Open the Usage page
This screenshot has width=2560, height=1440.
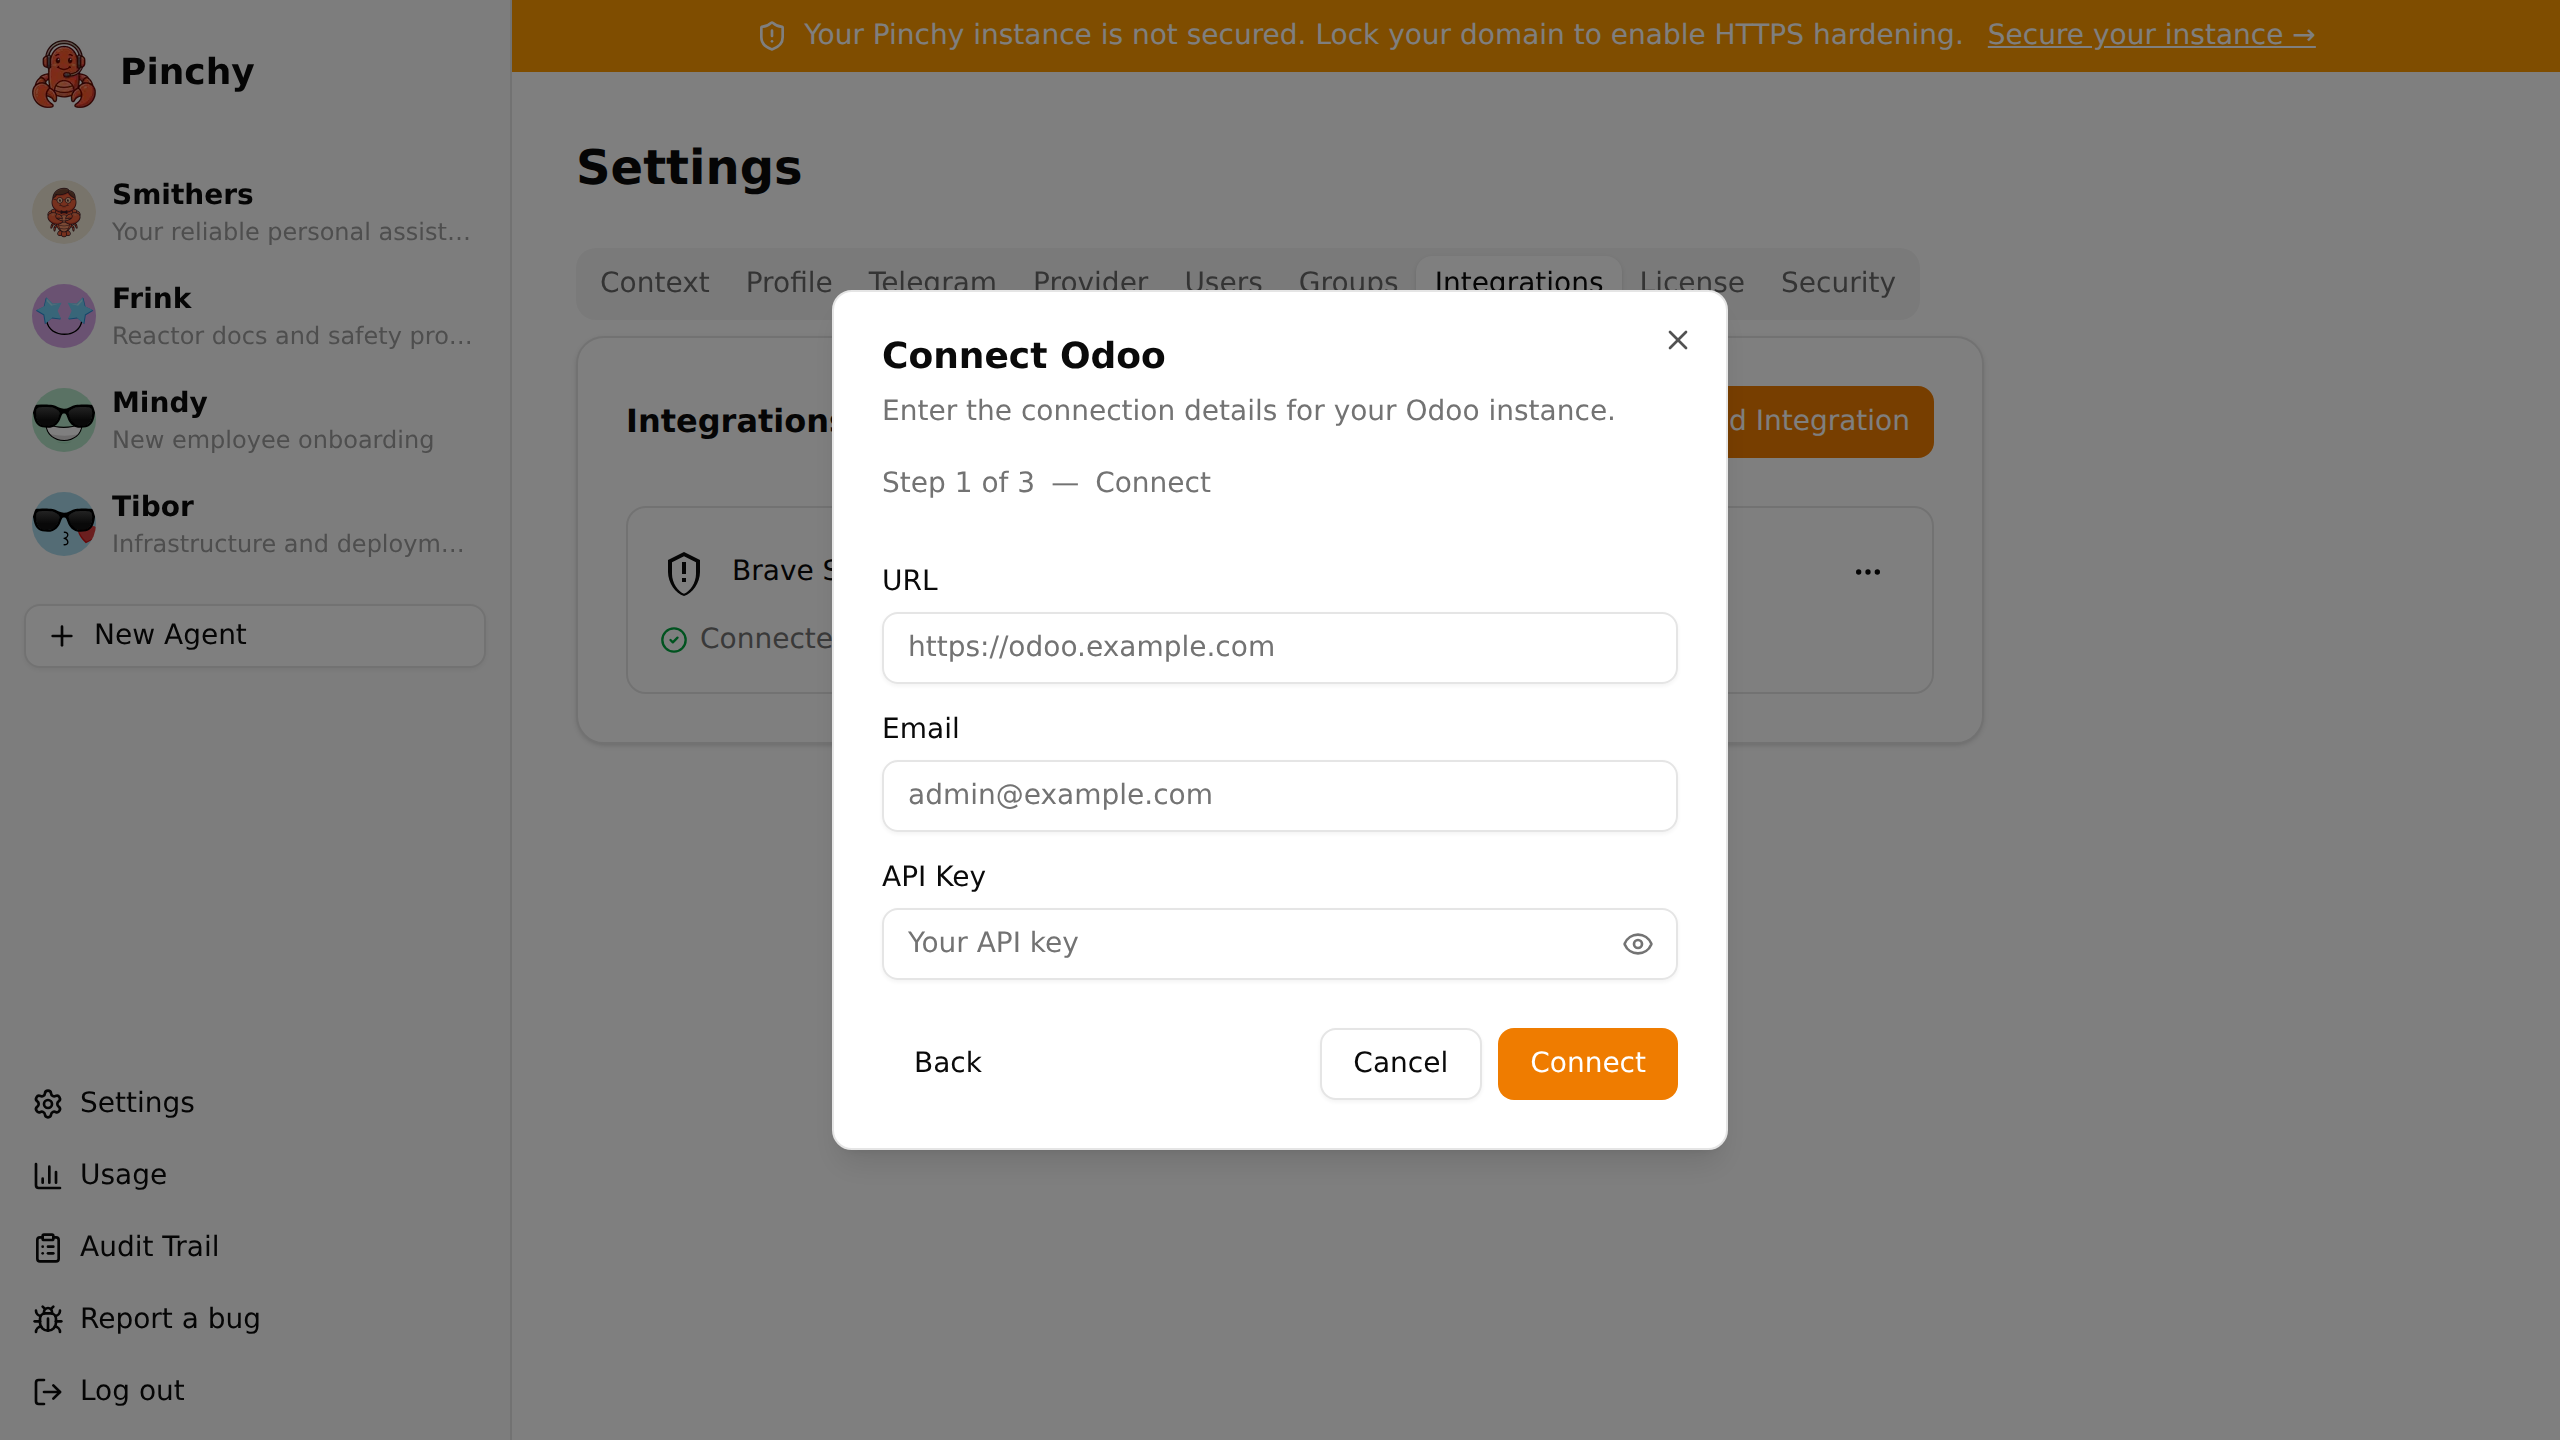click(x=123, y=1175)
